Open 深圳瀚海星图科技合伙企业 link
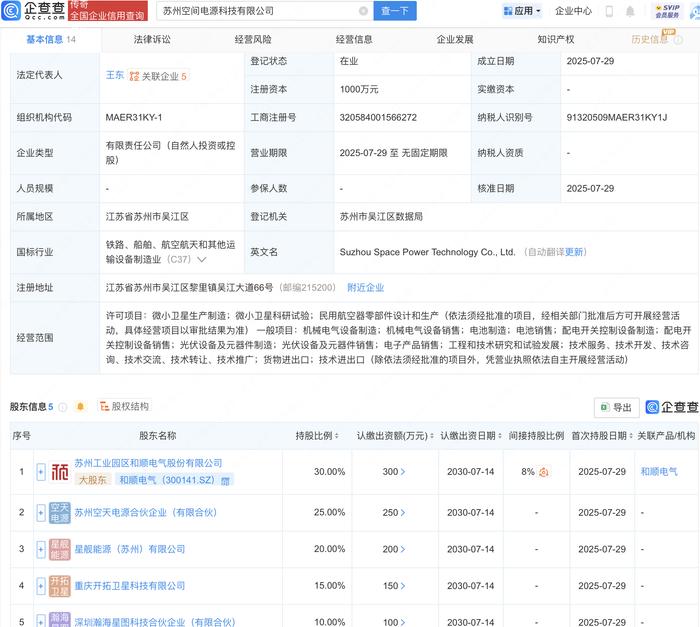700x627 pixels. click(154, 622)
